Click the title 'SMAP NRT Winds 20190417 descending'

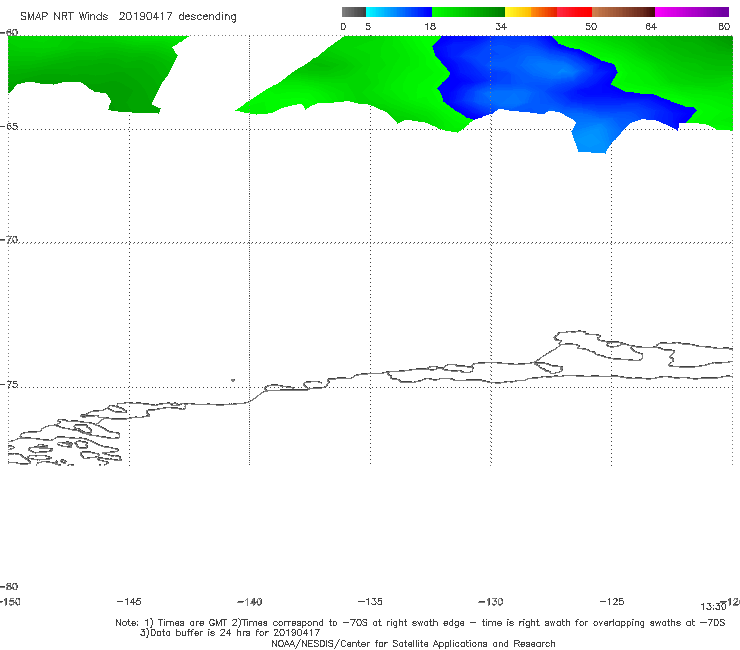click(128, 16)
